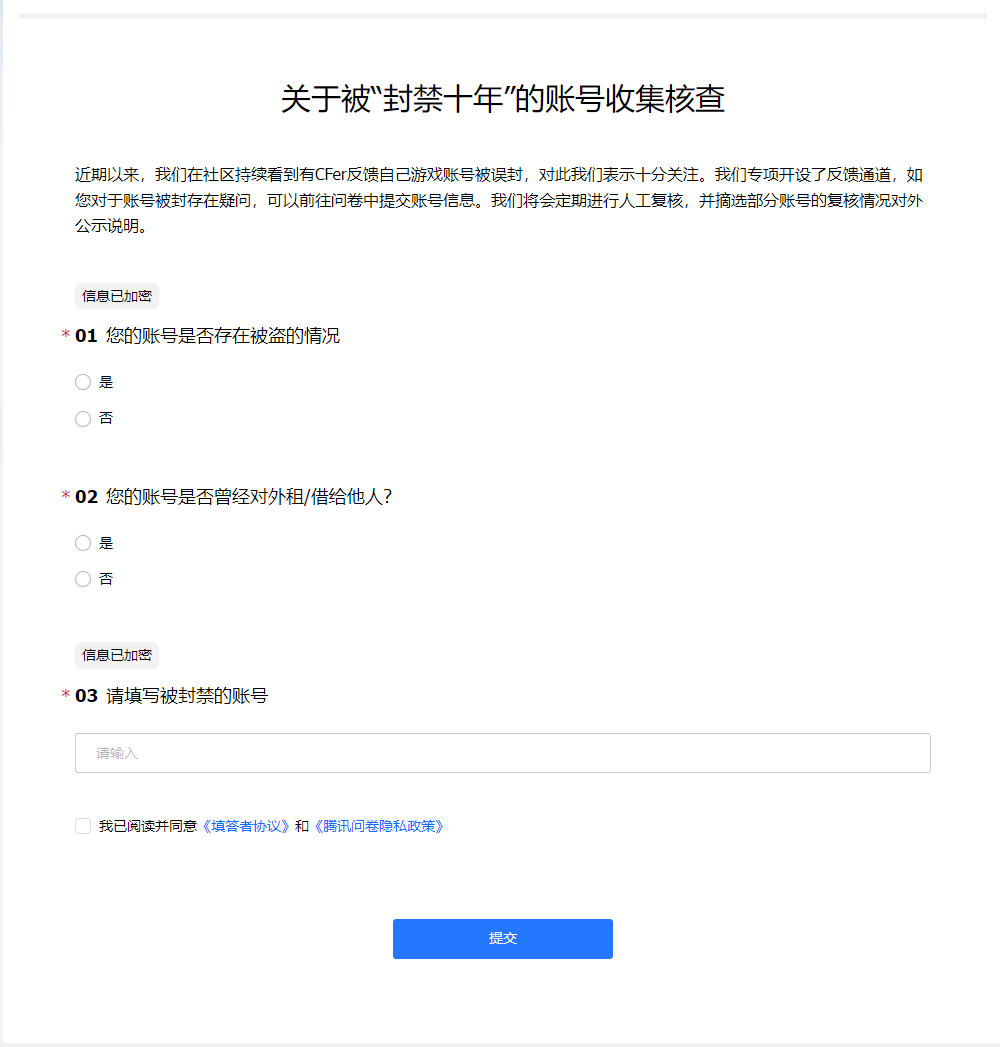Click the red required asterisk beside question 01
The width and height of the screenshot is (1000, 1047).
[65, 334]
